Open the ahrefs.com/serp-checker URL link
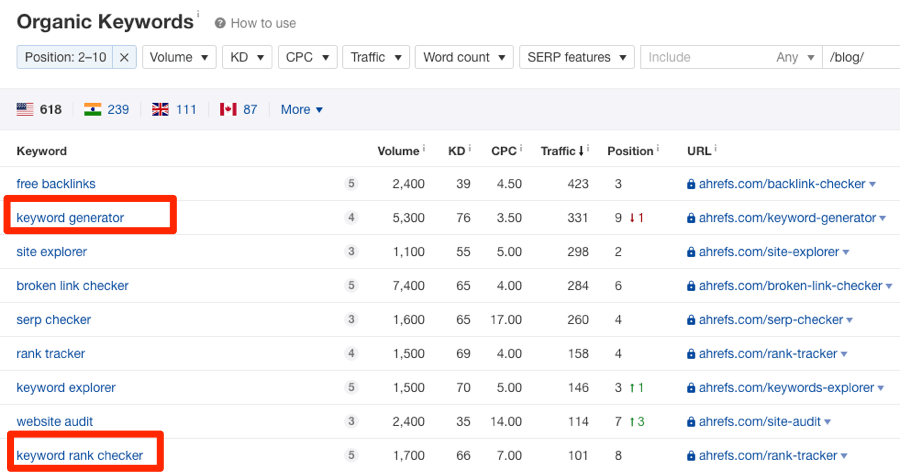The height and width of the screenshot is (472, 900). (771, 319)
